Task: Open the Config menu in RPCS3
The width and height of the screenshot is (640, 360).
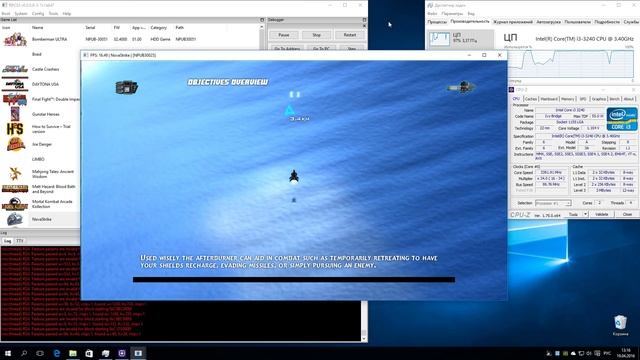Action: pyautogui.click(x=38, y=13)
